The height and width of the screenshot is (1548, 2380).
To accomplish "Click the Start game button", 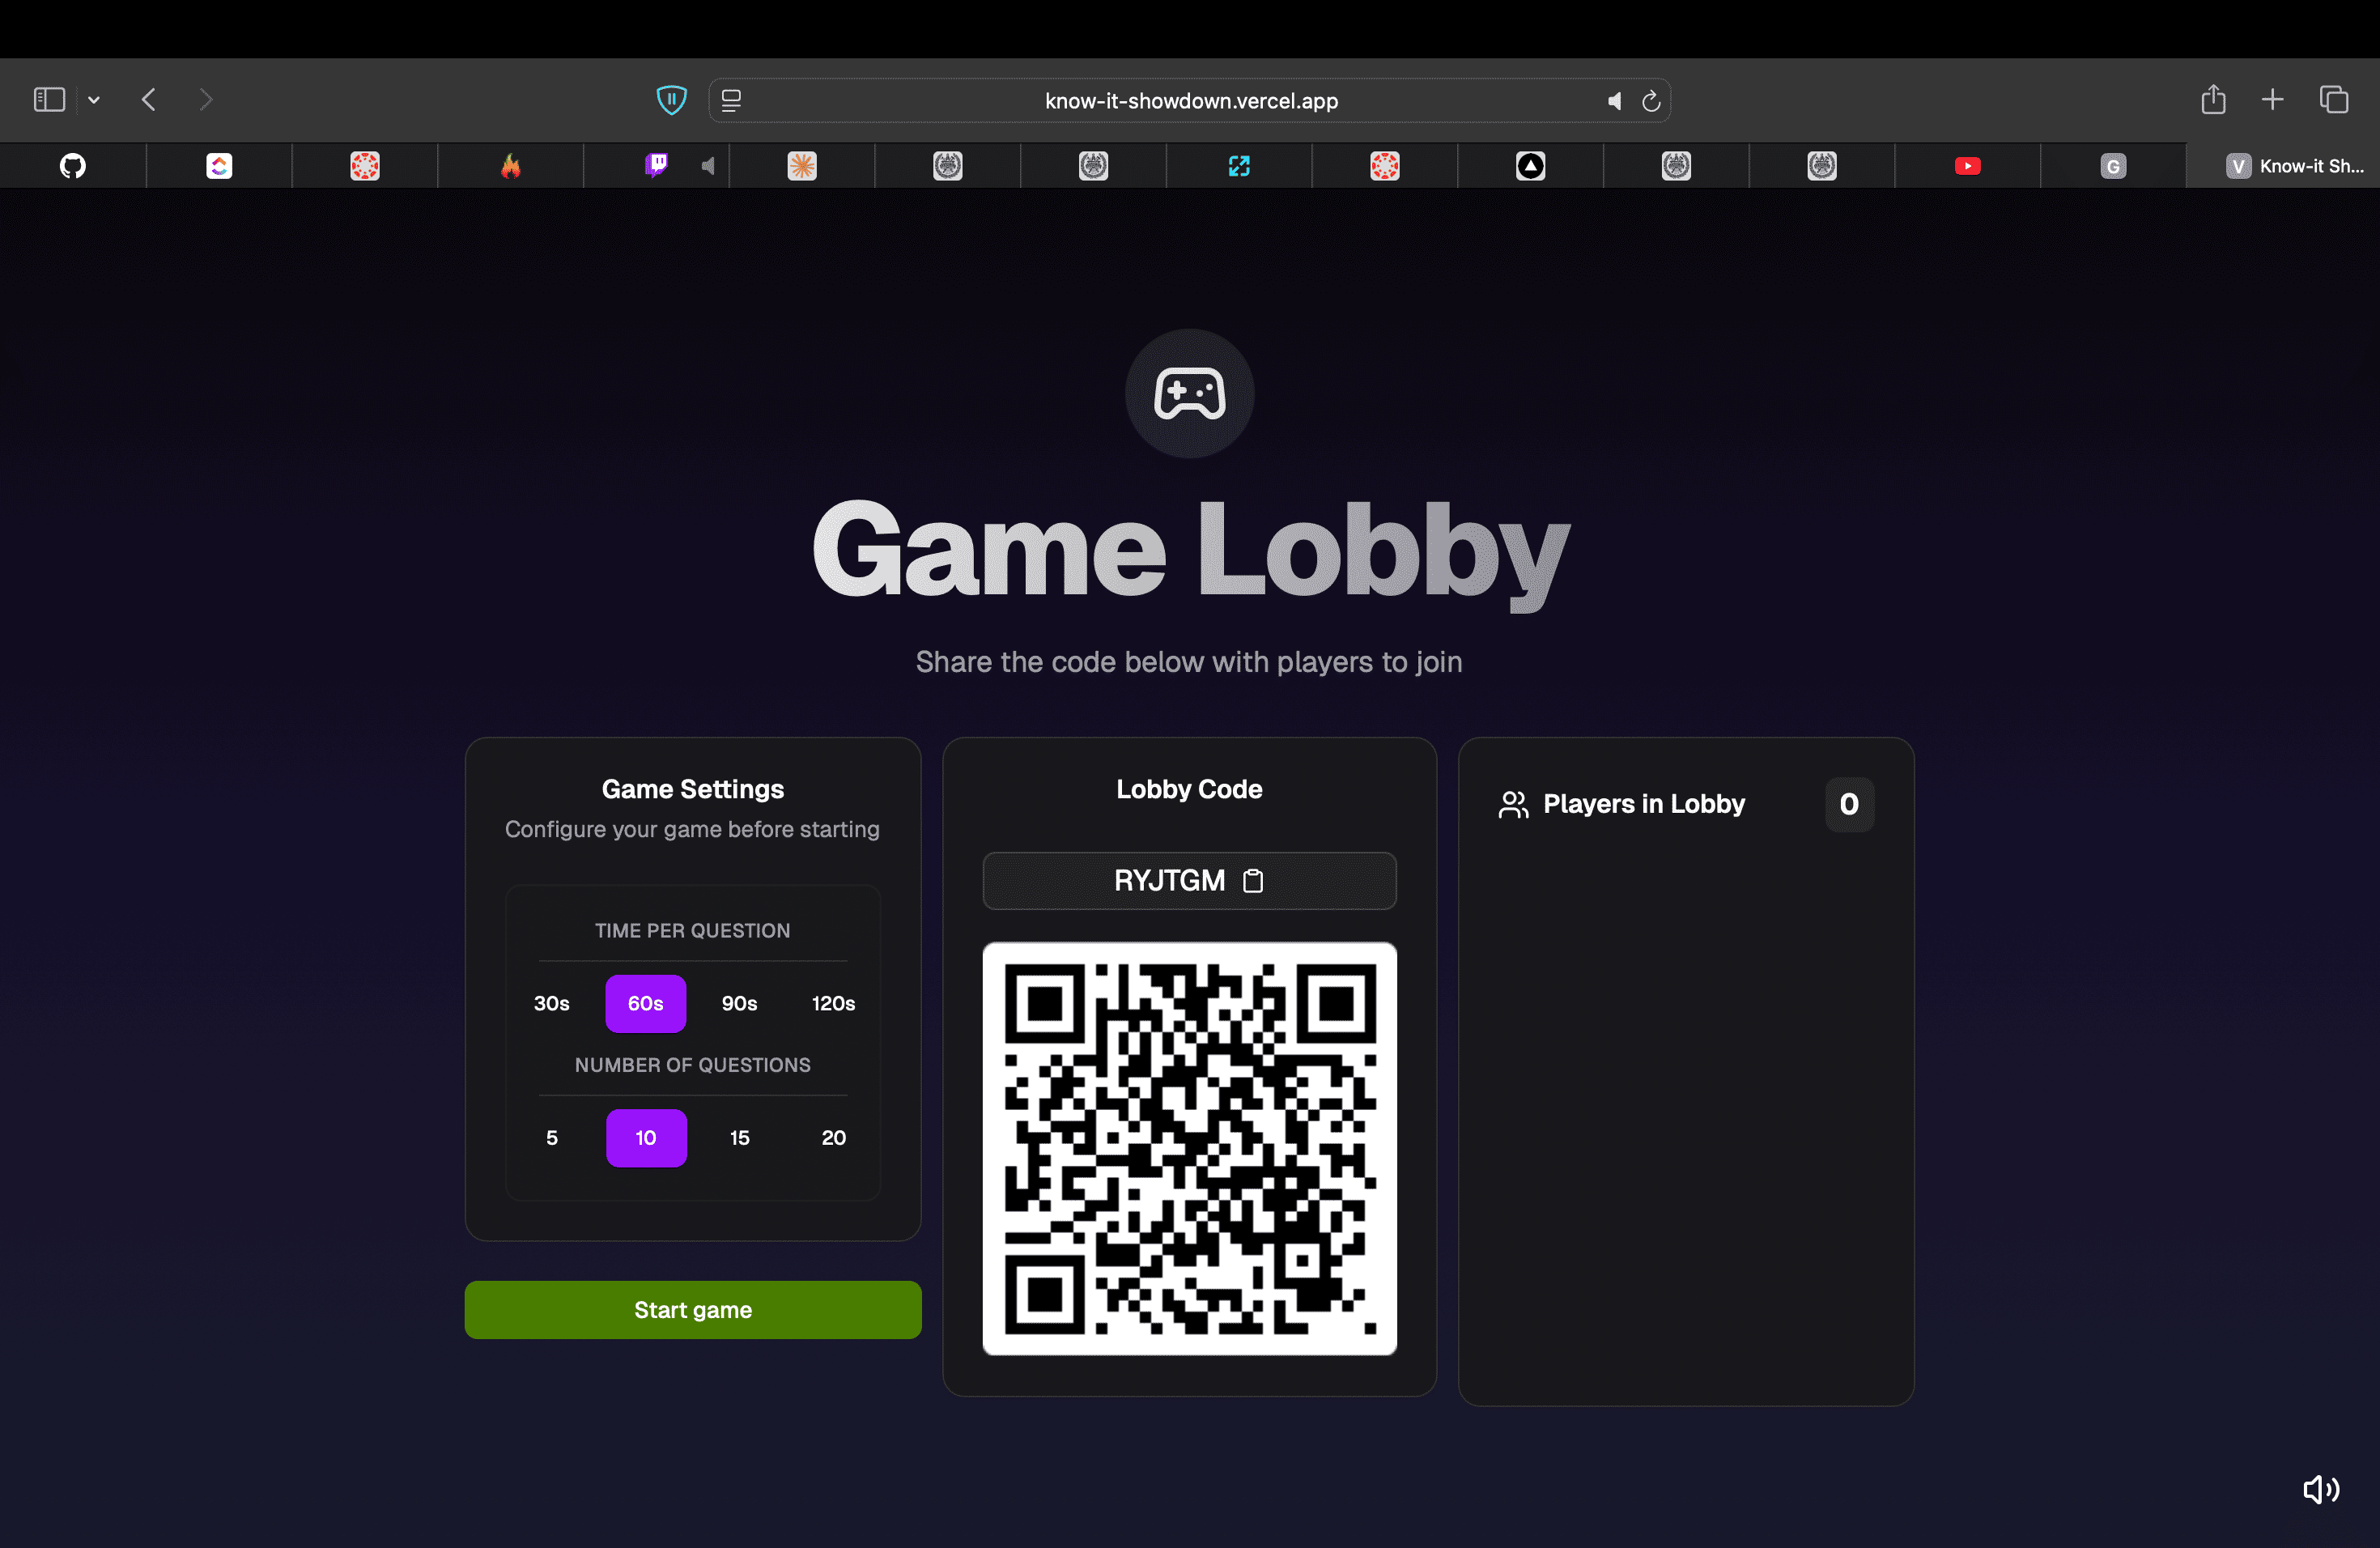I will [x=692, y=1309].
